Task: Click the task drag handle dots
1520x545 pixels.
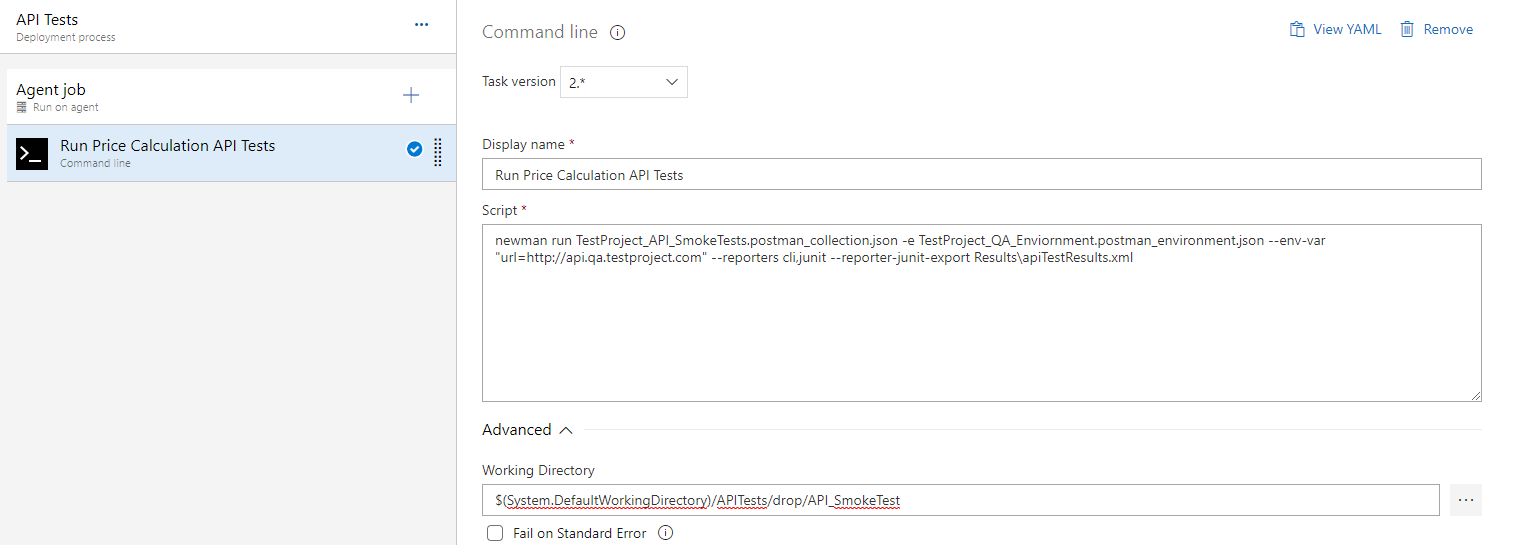Action: tap(438, 152)
